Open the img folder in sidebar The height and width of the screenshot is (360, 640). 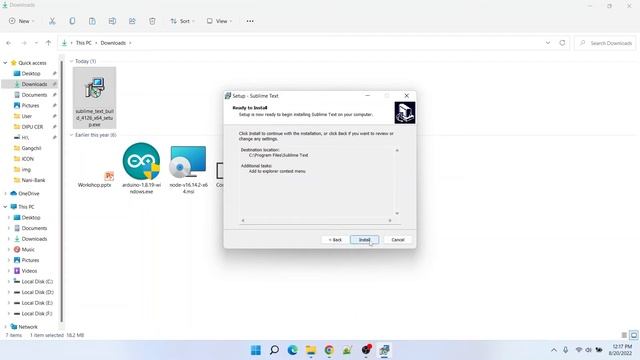(x=26, y=169)
